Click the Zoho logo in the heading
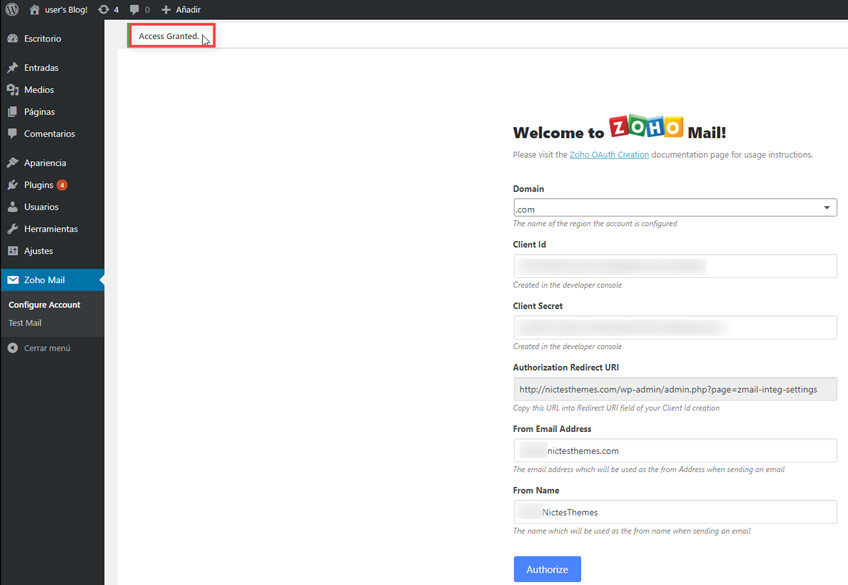The image size is (848, 585). tap(646, 127)
